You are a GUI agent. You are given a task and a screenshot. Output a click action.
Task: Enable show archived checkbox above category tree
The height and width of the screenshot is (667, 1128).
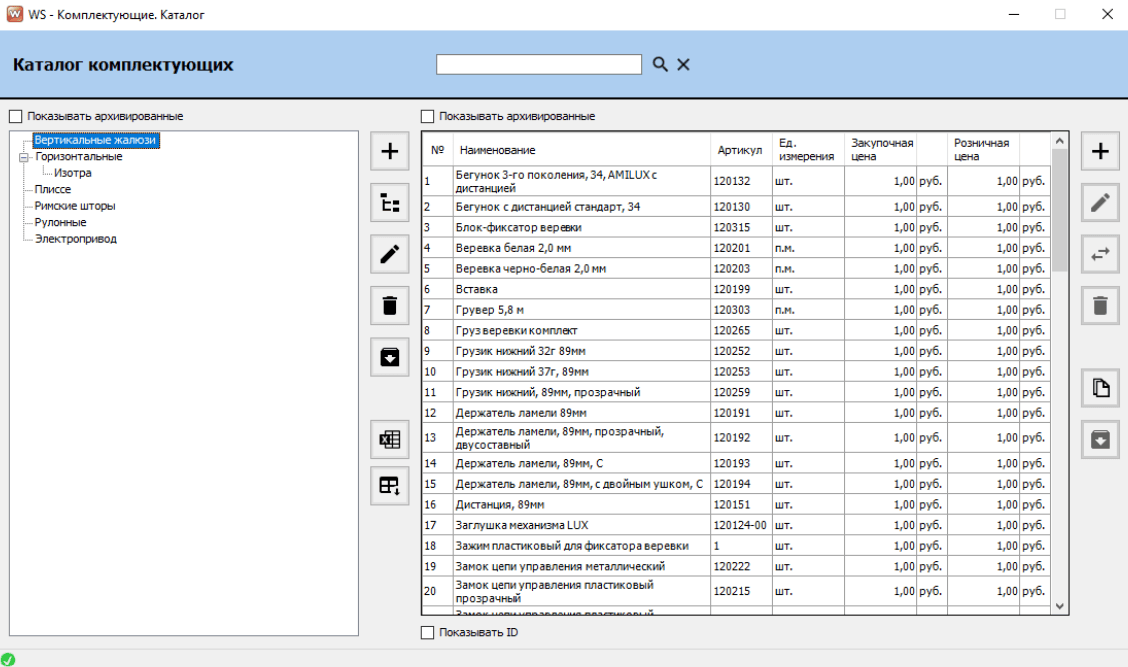(15, 116)
